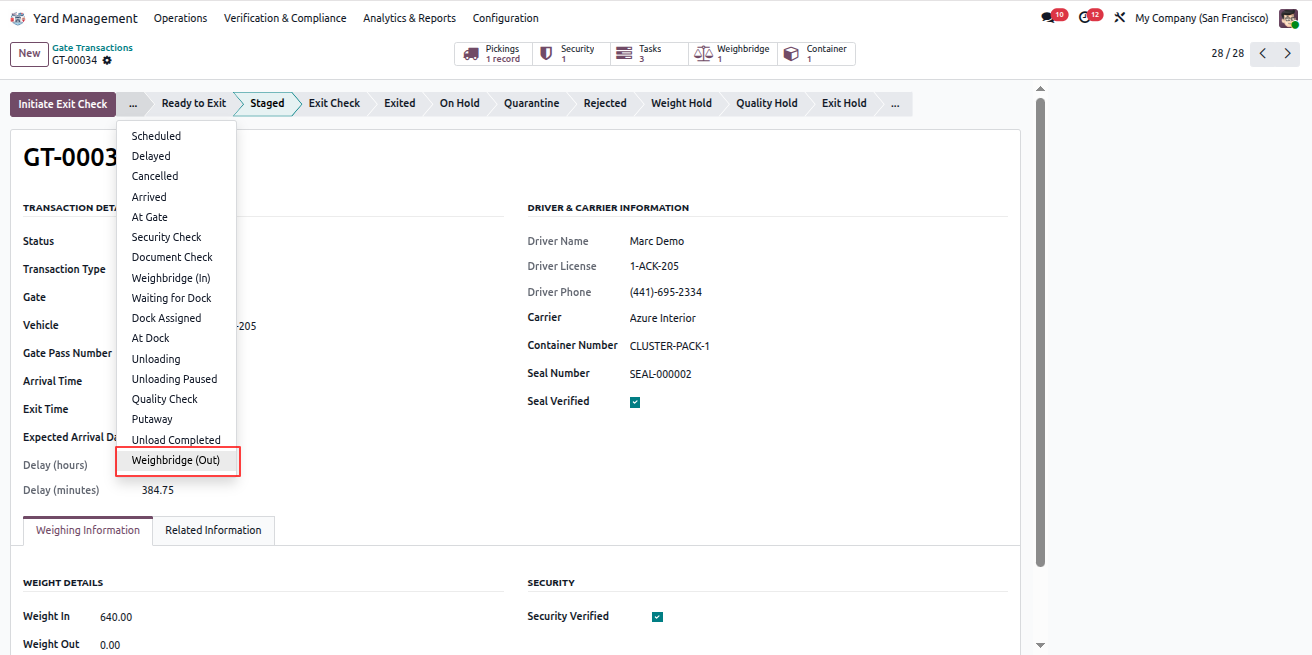
Task: Select Delayed in status dropdown
Action: (176, 156)
